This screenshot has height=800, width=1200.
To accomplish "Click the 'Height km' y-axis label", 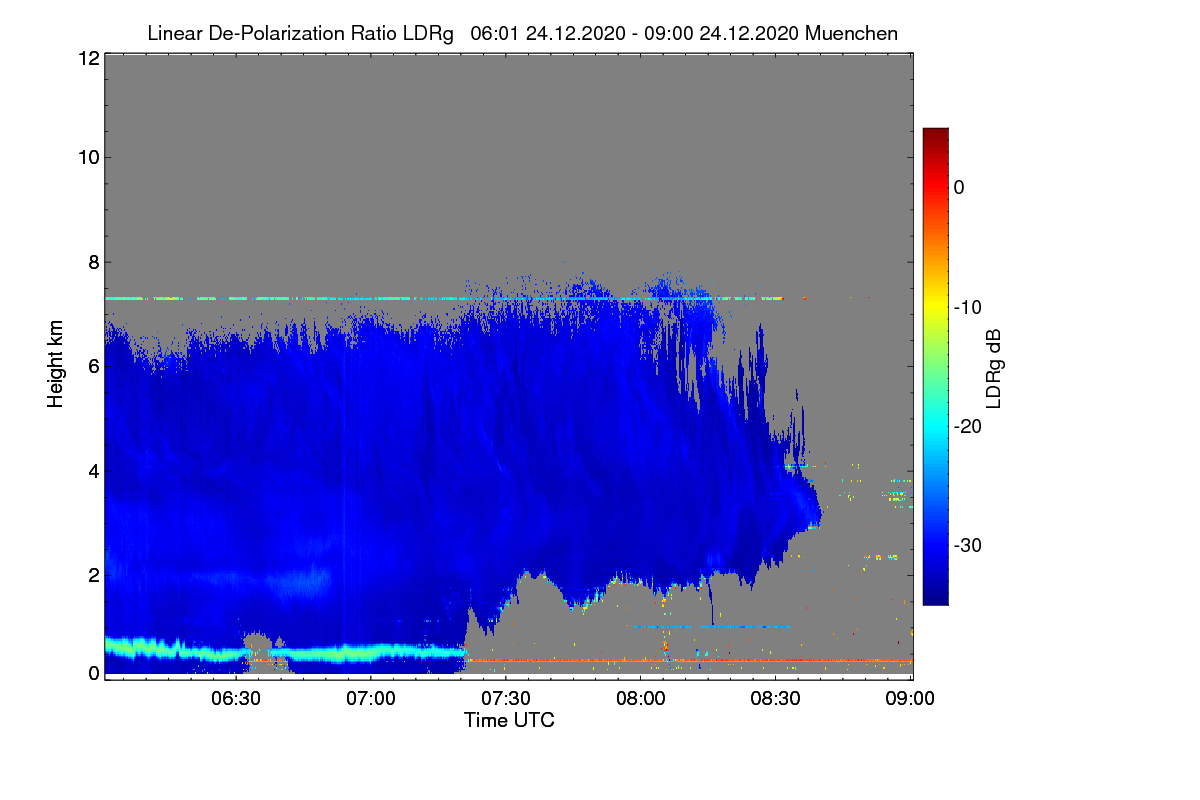I will click(x=55, y=364).
